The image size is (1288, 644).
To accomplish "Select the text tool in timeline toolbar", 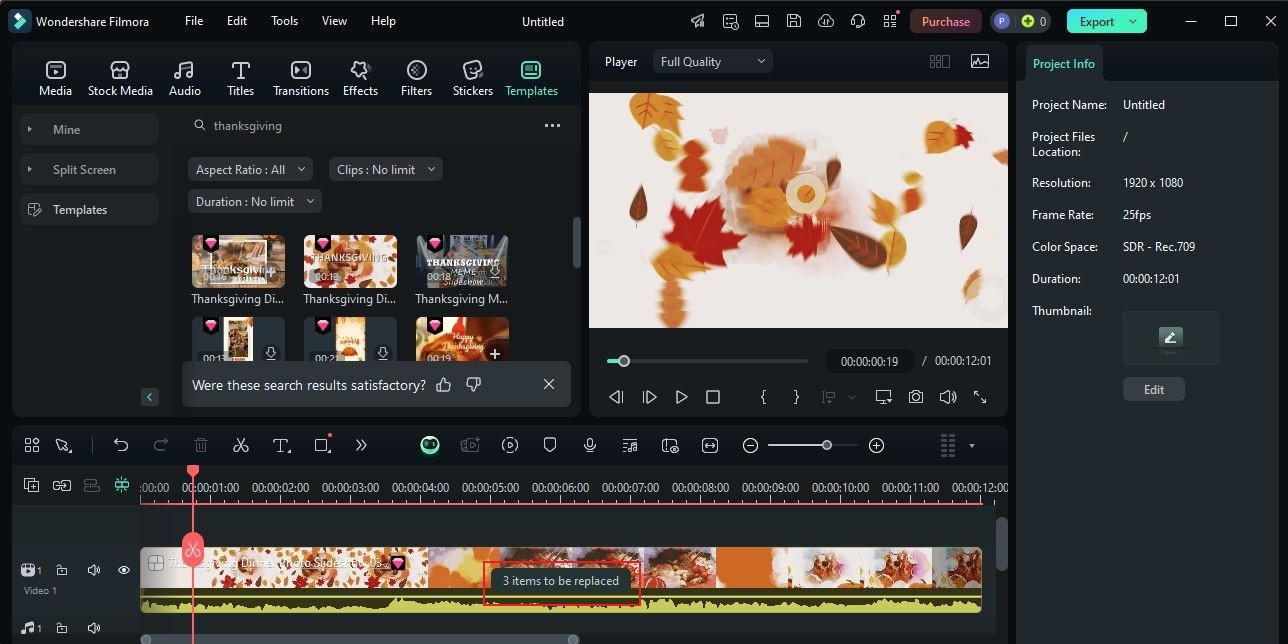I will [x=282, y=445].
